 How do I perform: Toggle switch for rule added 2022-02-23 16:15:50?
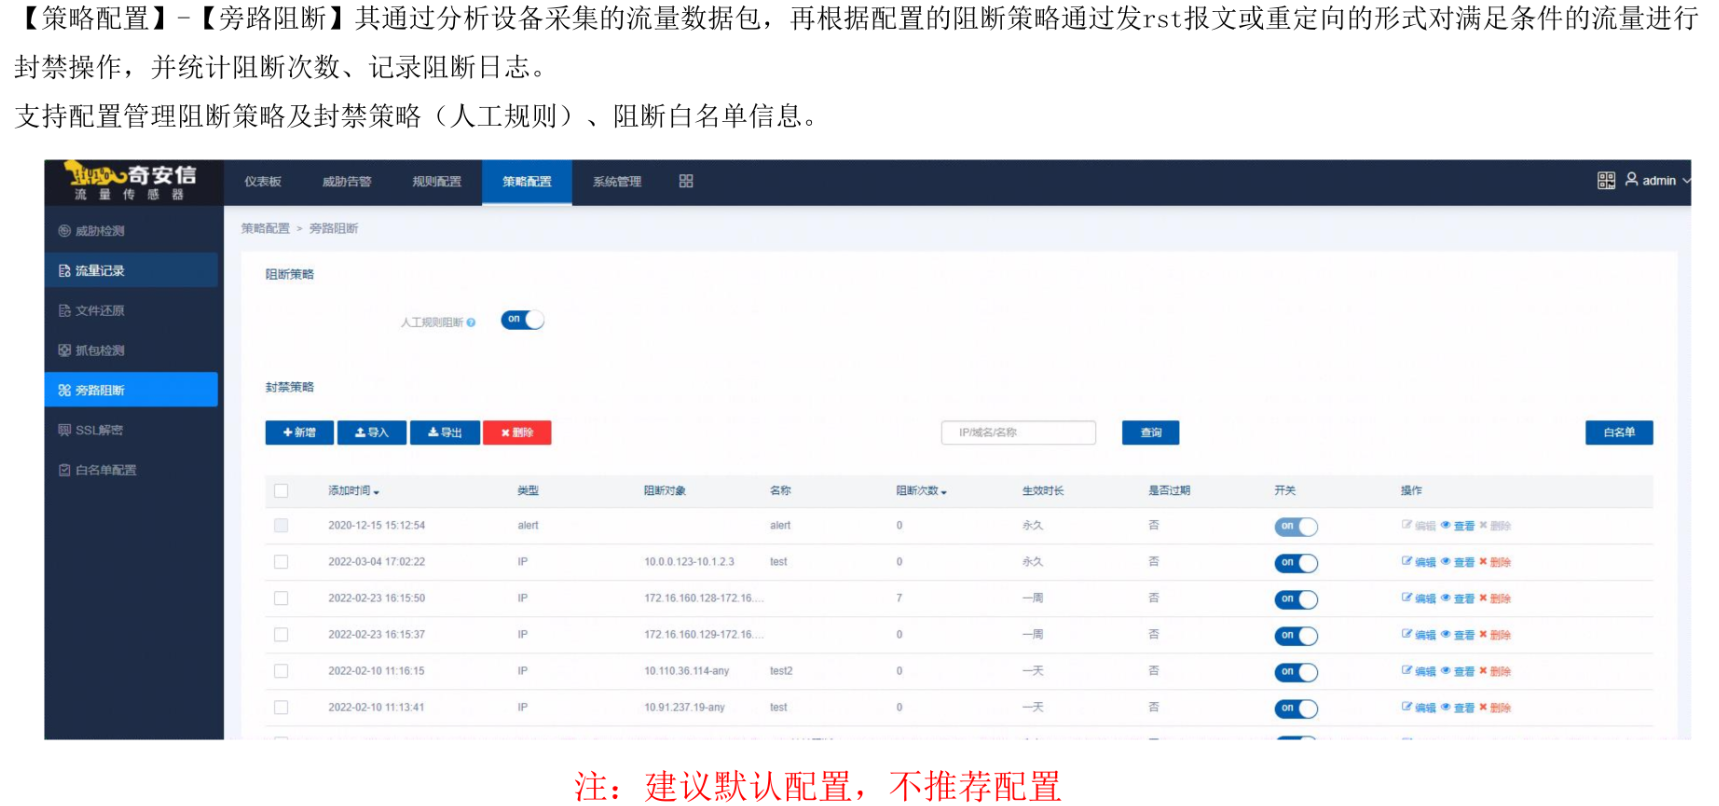click(1296, 599)
